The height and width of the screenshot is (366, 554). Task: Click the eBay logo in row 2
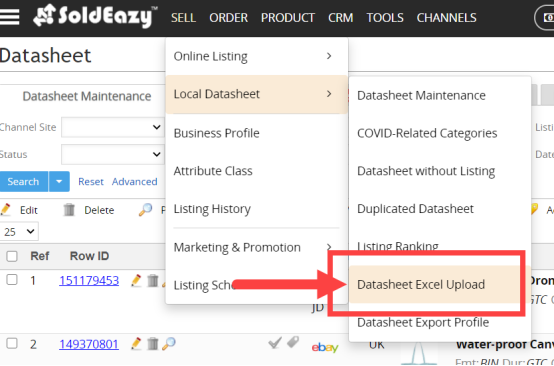point(325,347)
